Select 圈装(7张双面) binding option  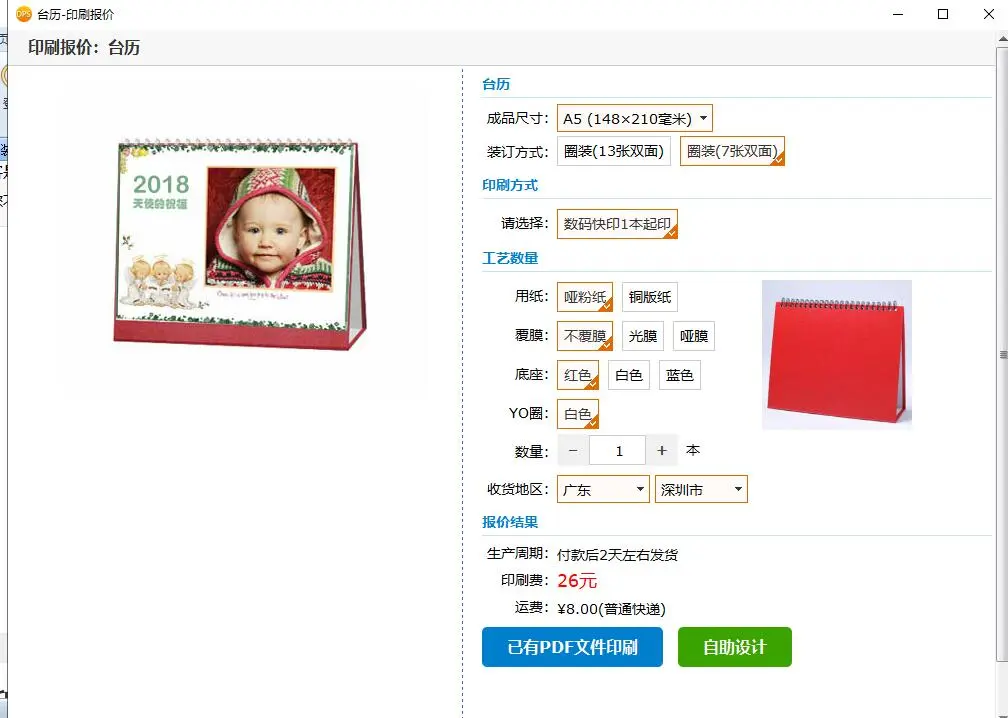[732, 152]
